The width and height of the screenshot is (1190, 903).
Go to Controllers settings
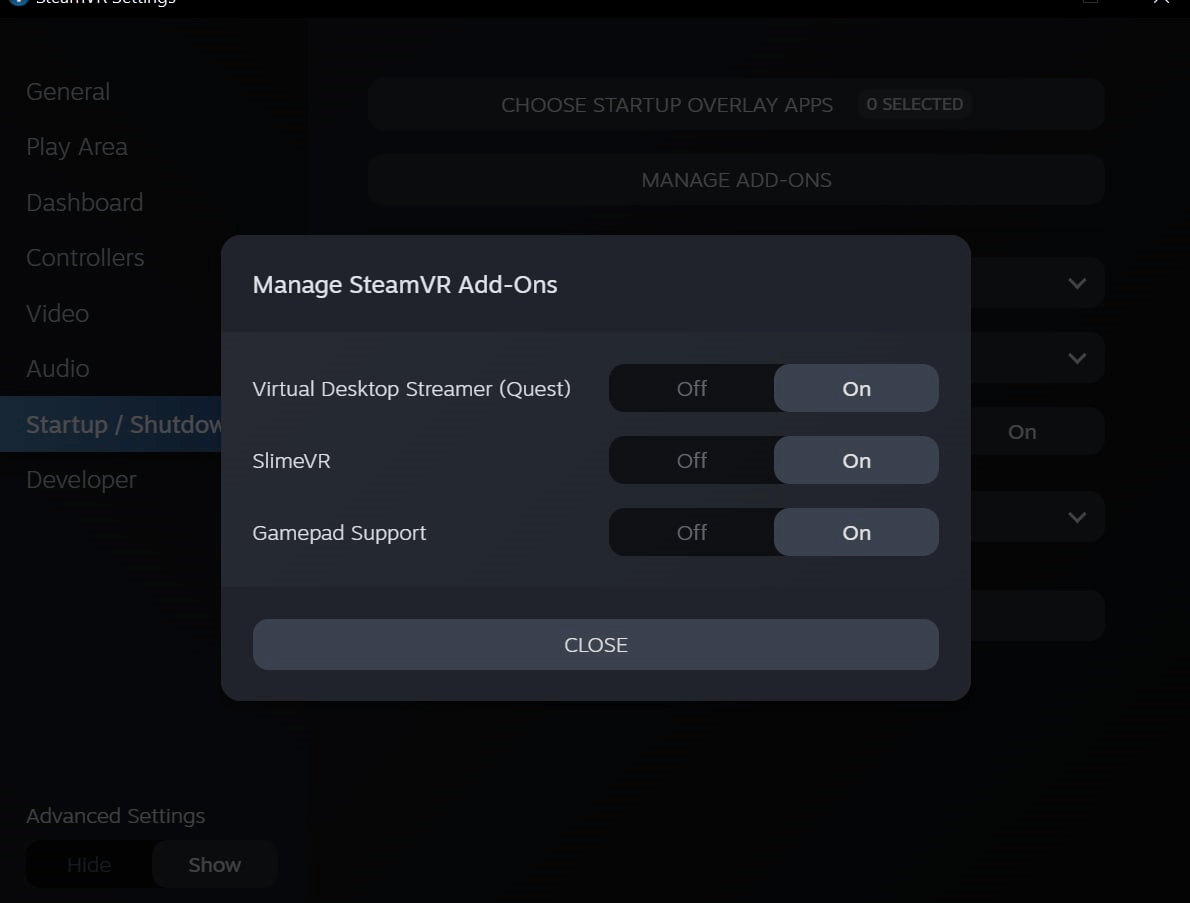[x=85, y=258]
